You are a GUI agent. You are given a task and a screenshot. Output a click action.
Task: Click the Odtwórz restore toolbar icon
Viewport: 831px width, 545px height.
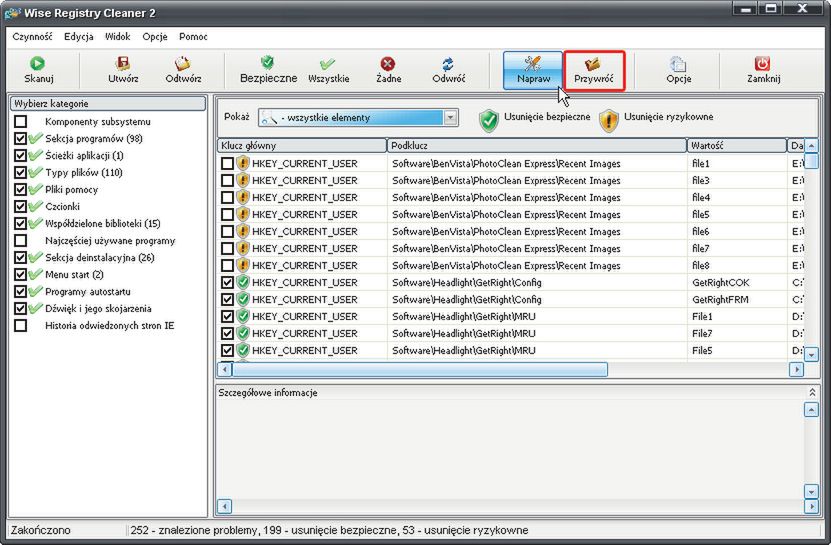(183, 64)
